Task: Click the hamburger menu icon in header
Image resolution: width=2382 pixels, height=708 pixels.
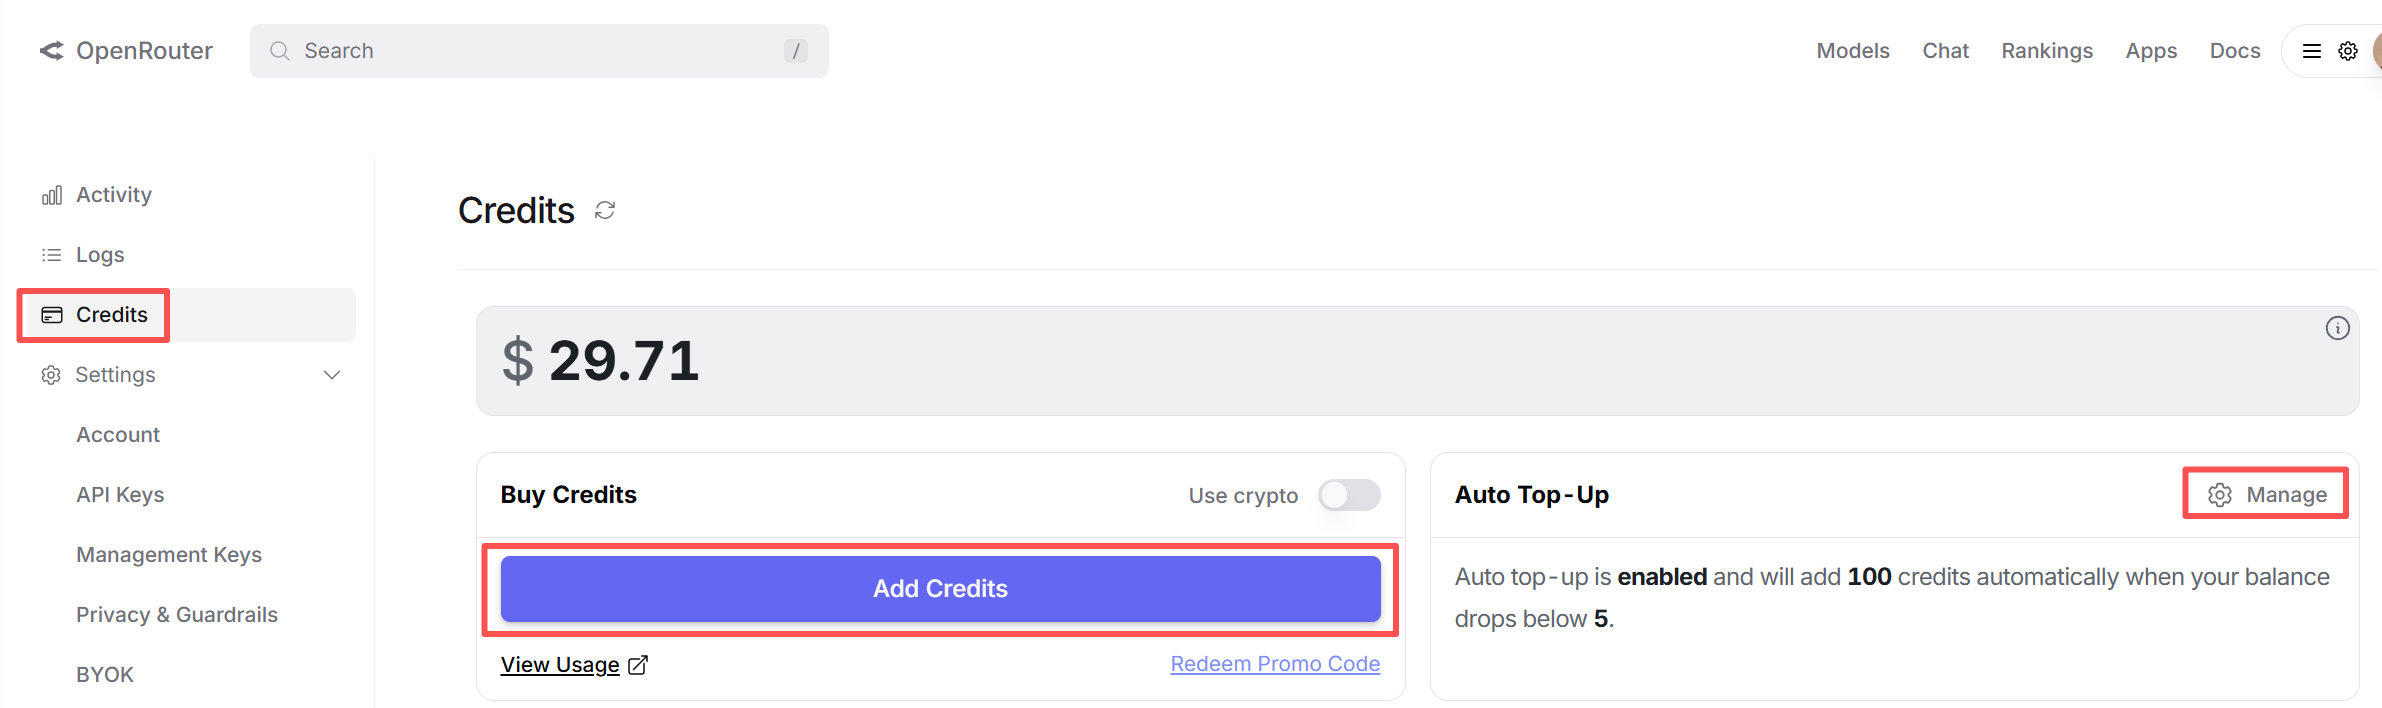Action: coord(2311,50)
